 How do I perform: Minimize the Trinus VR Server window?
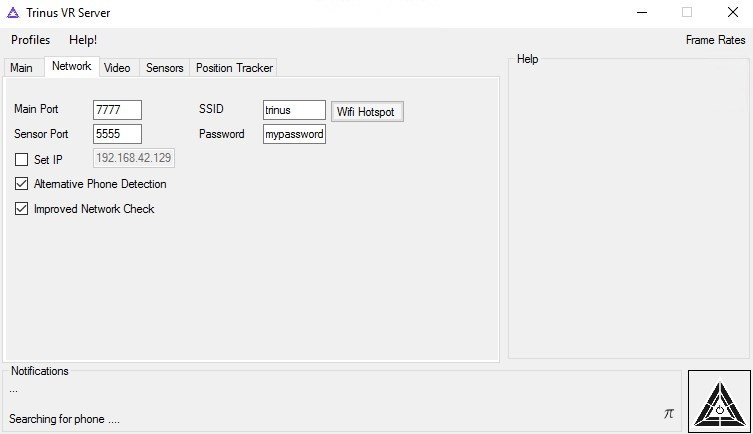click(x=642, y=12)
